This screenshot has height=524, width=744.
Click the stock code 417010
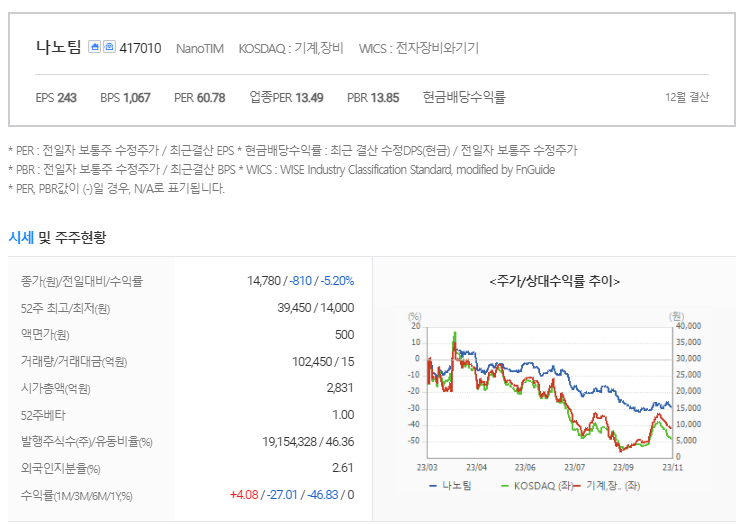click(140, 48)
